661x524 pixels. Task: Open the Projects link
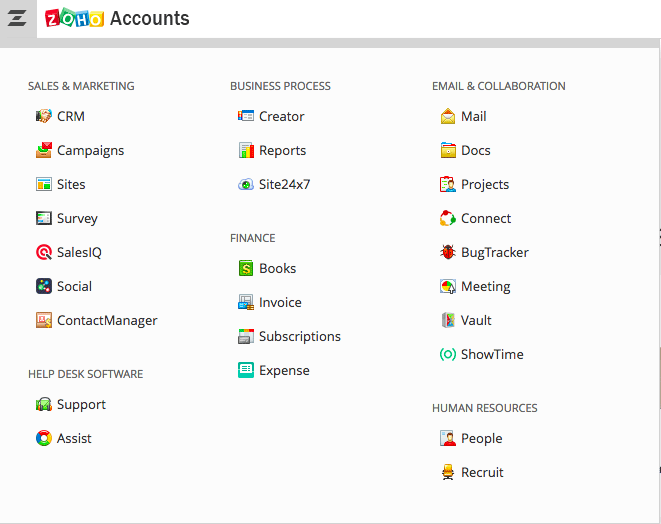485,185
